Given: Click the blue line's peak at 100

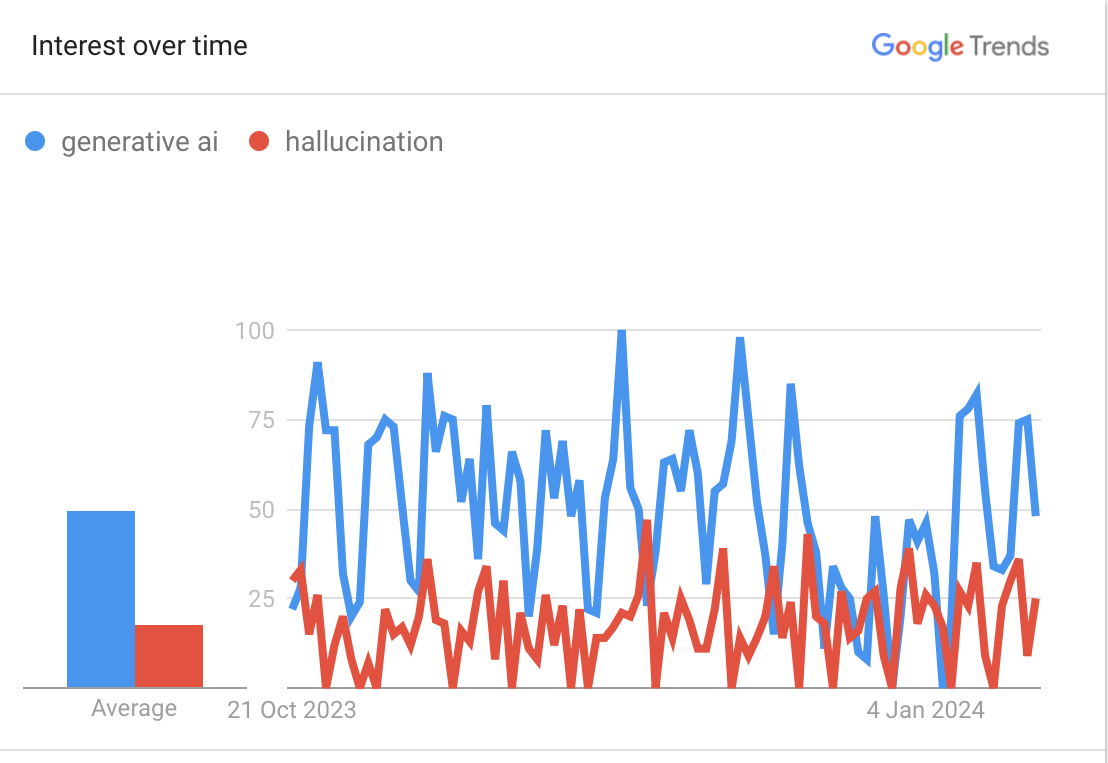Looking at the screenshot, I should pyautogui.click(x=622, y=331).
